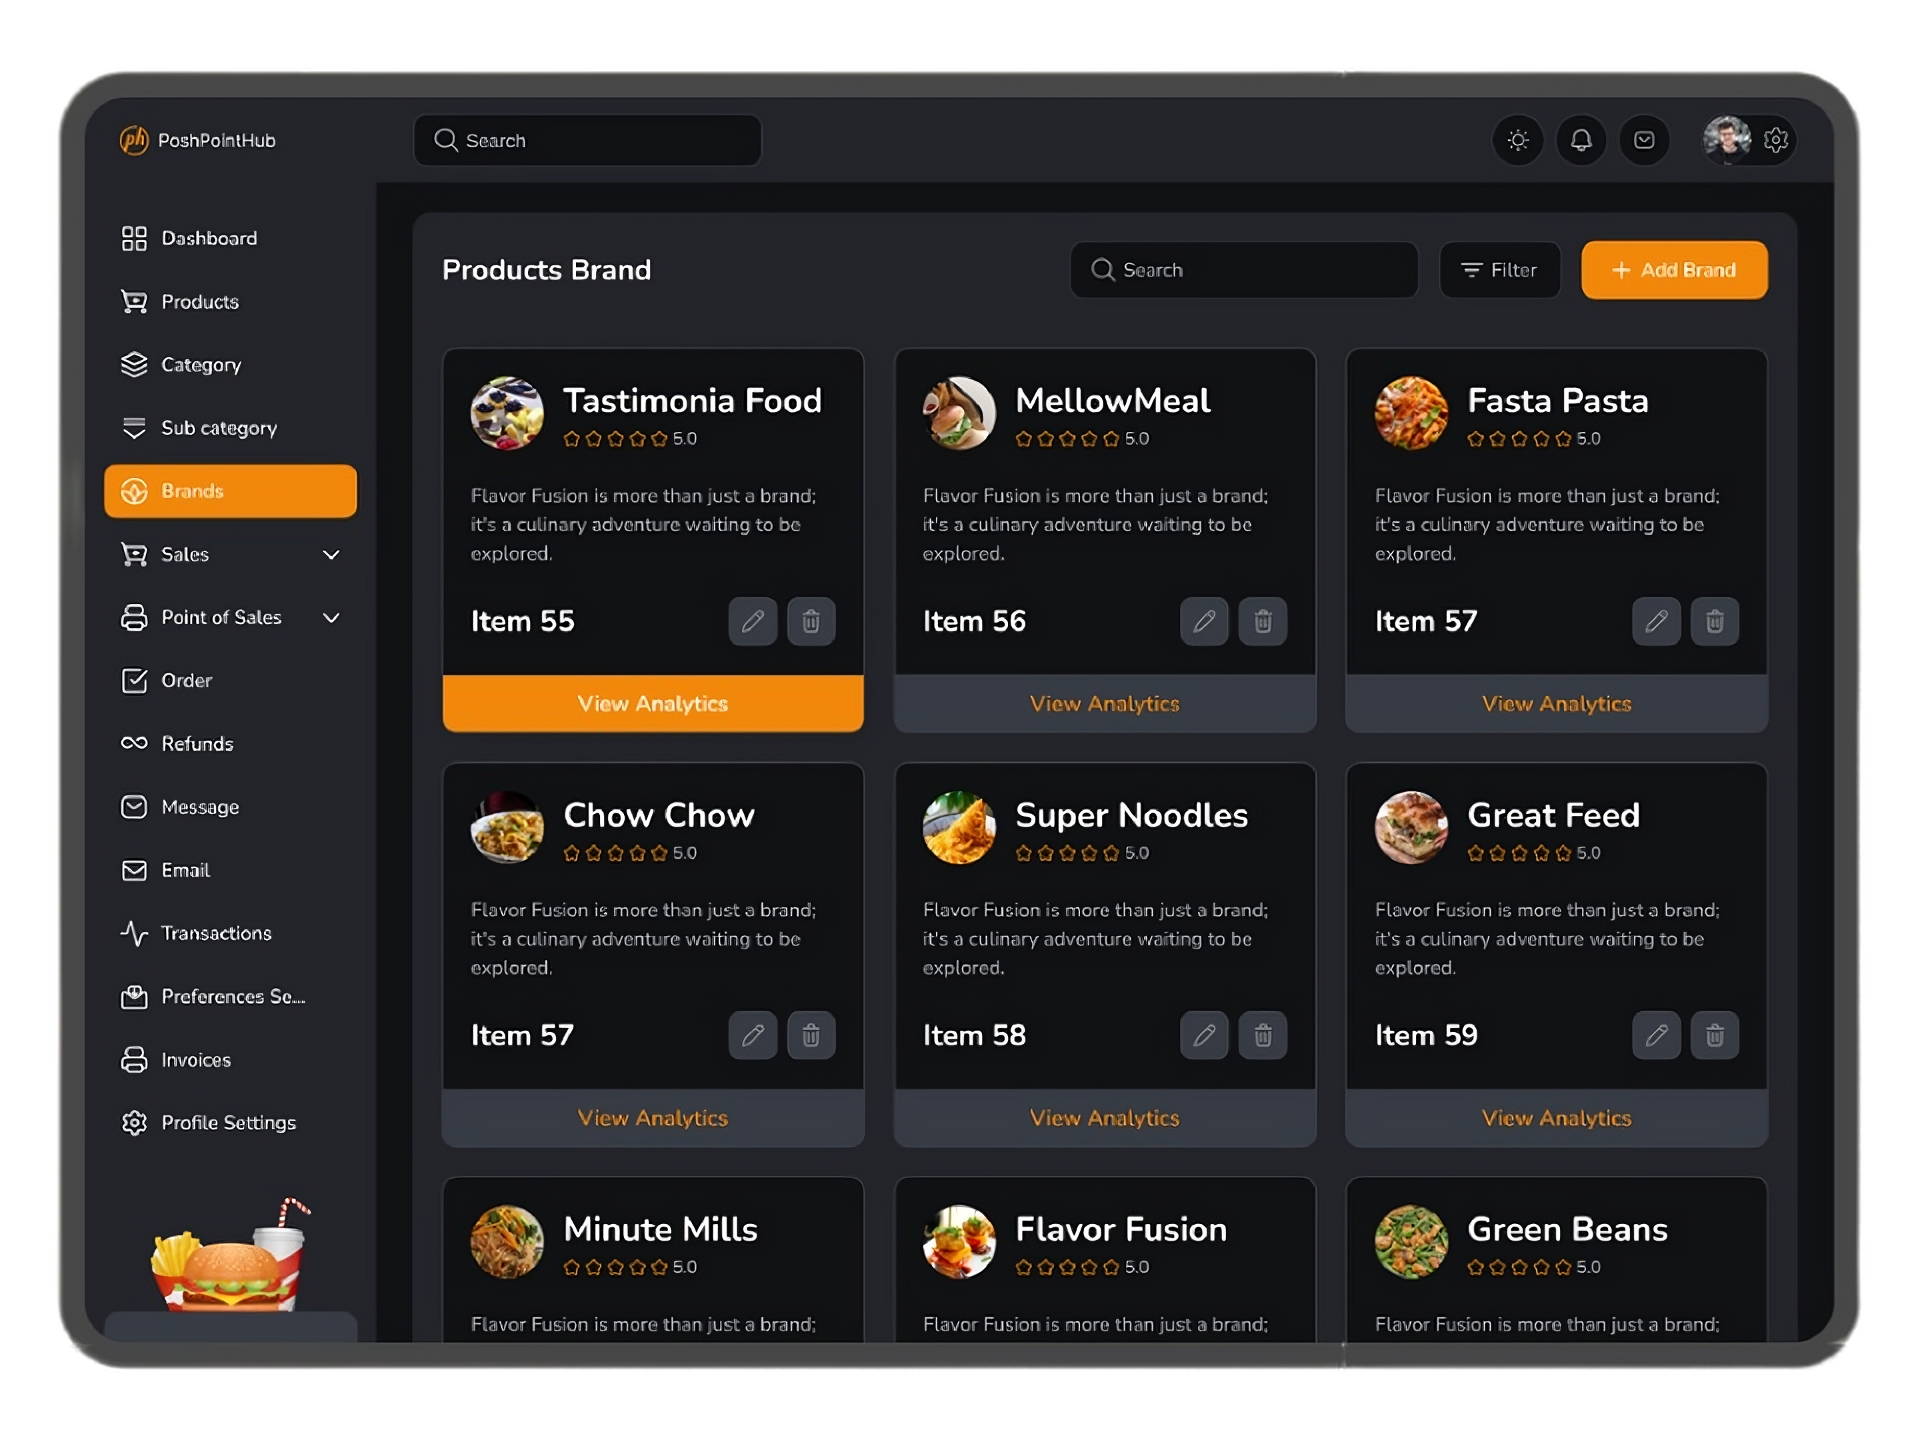Expand the Sales submenu chevron
The width and height of the screenshot is (1920, 1440).
(331, 554)
